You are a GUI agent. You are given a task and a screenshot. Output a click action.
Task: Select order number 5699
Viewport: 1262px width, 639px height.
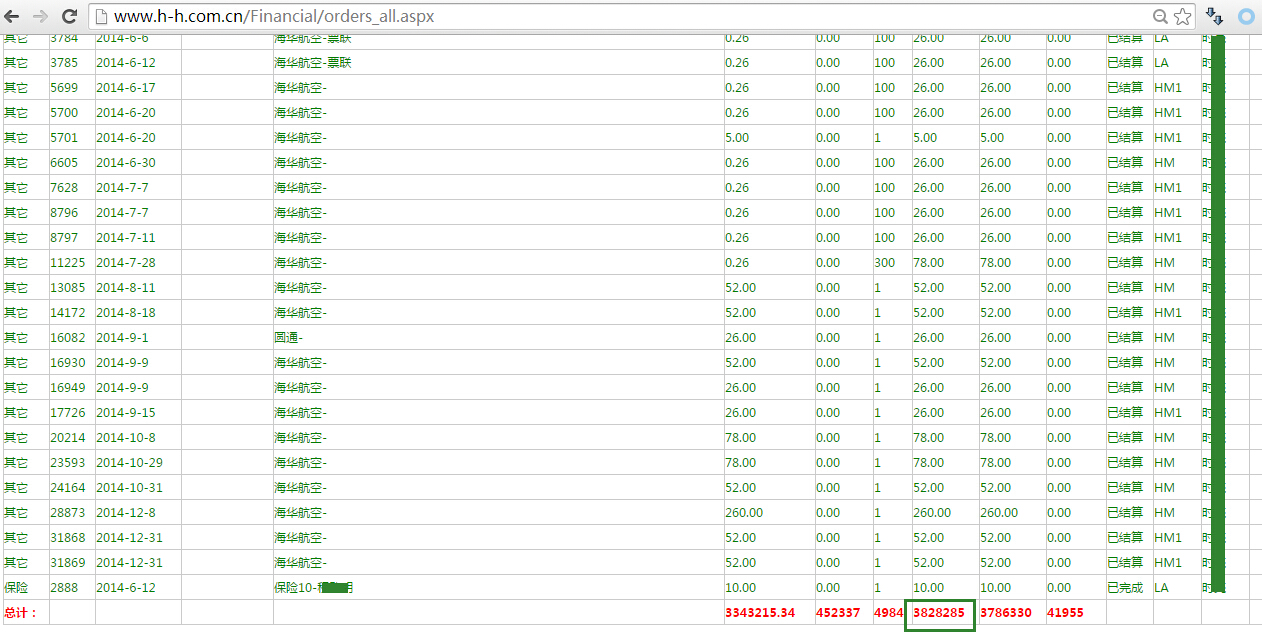(x=64, y=87)
